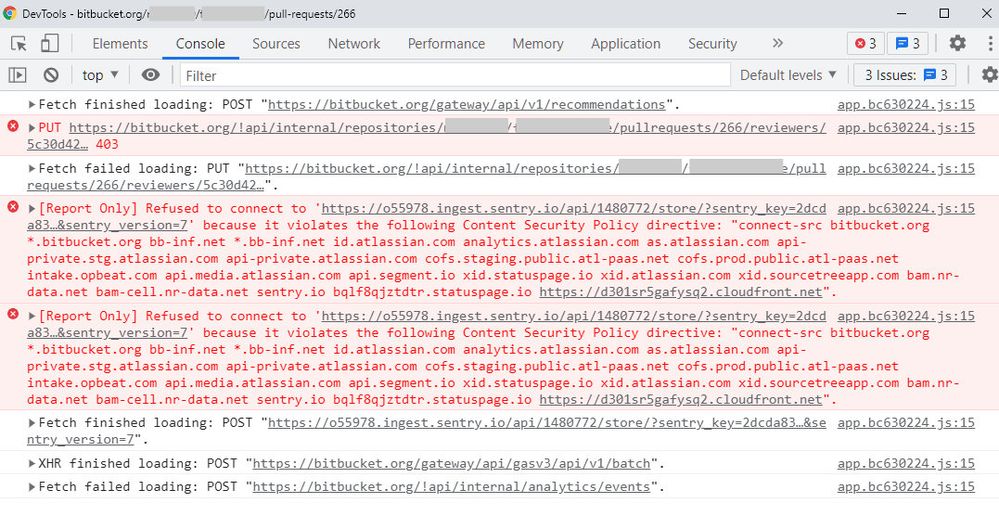The height and width of the screenshot is (506, 999).
Task: Open the Performance tab
Action: [446, 43]
